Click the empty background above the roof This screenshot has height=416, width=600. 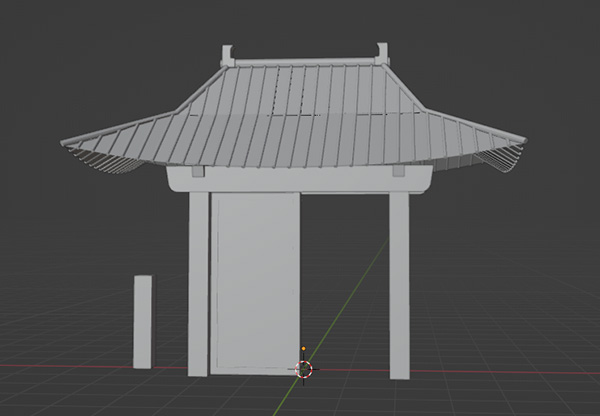pos(300,25)
